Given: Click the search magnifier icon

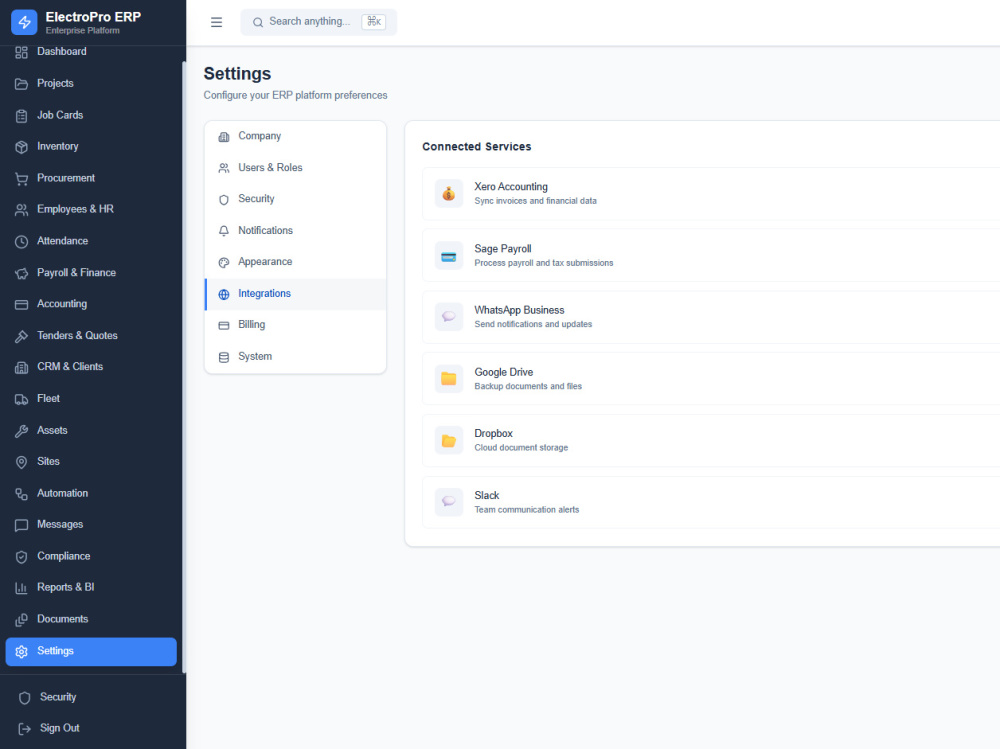Looking at the screenshot, I should click(258, 22).
